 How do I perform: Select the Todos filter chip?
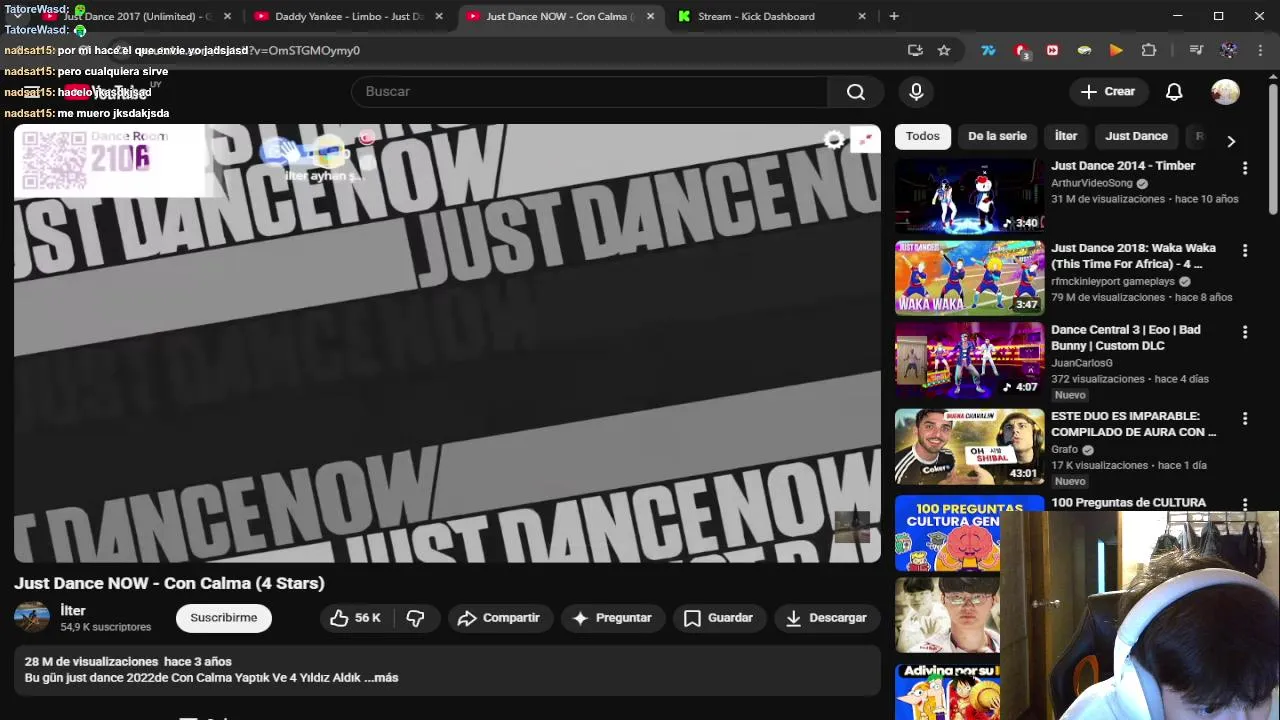click(x=923, y=136)
